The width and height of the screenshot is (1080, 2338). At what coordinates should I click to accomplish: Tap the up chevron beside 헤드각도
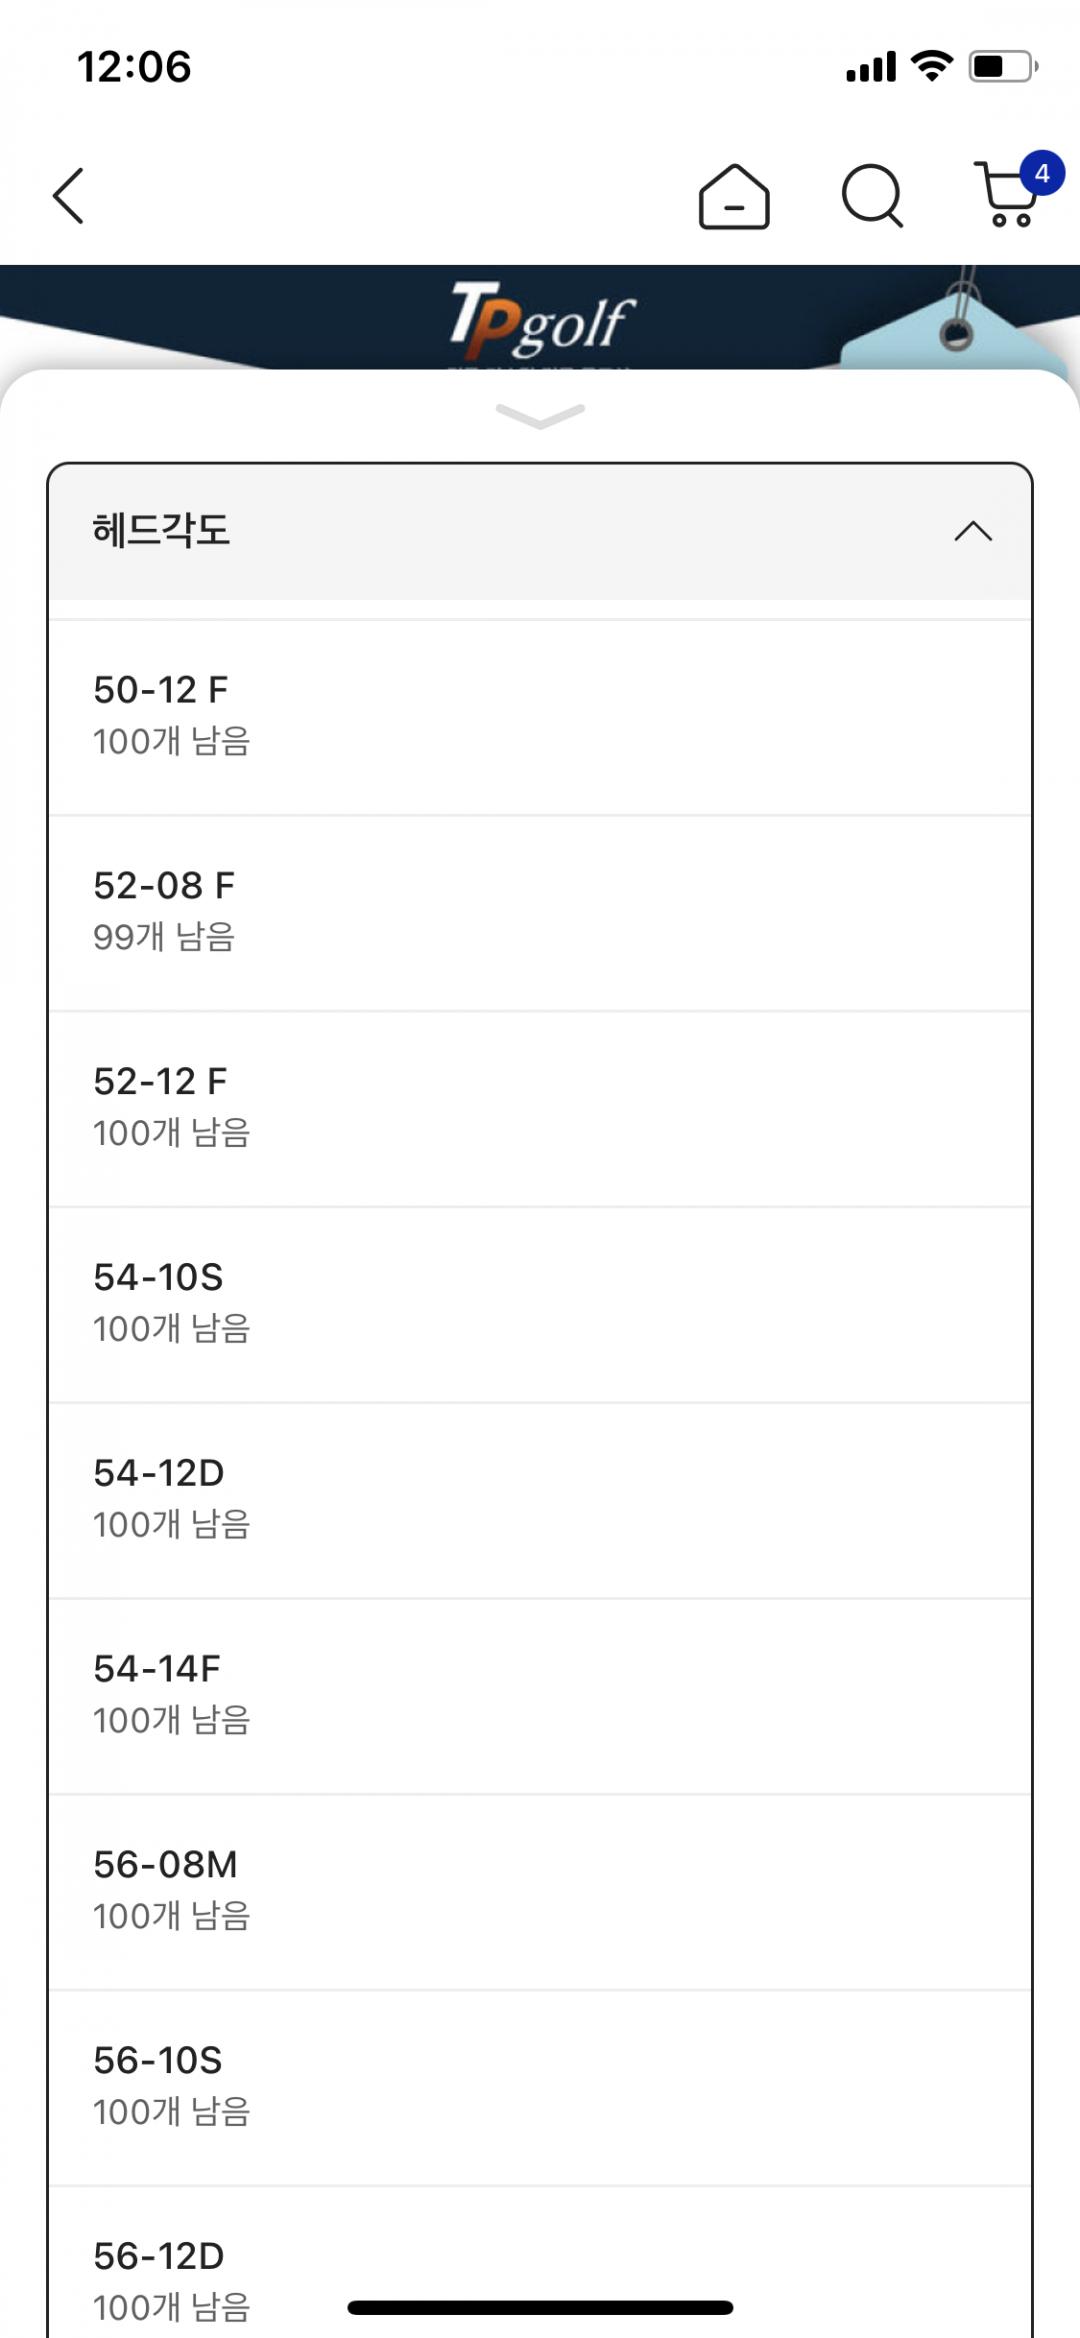tap(973, 531)
